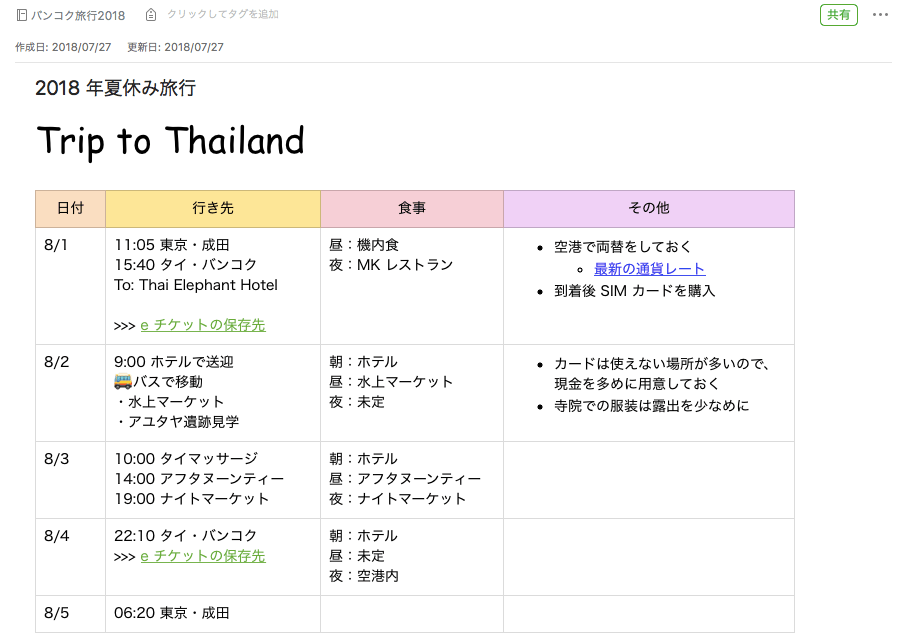Click the クリックしてタグを追加 tag field

(223, 15)
